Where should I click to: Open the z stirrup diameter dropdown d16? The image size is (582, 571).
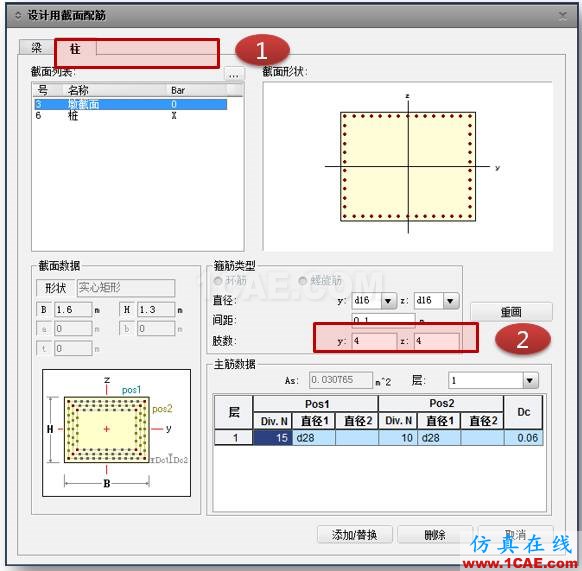pos(436,300)
